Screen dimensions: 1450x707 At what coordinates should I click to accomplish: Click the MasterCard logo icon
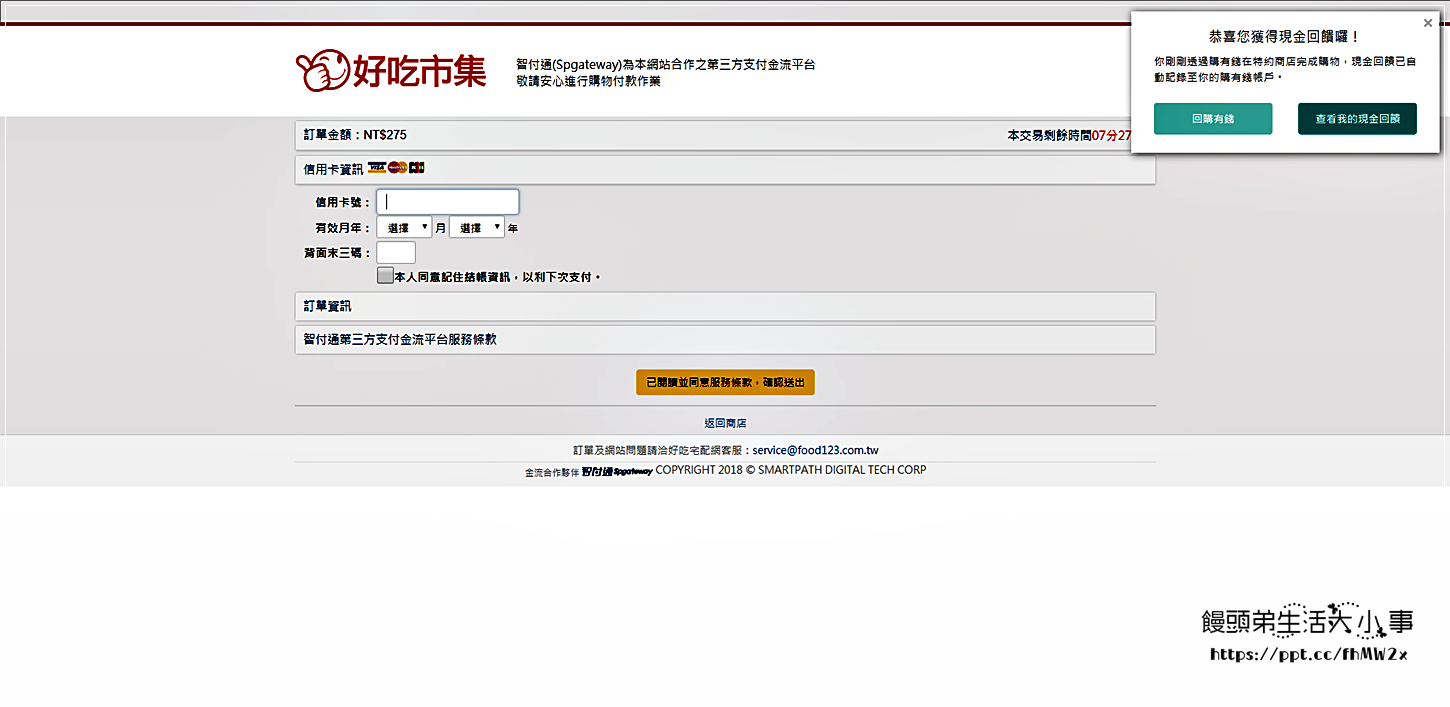(397, 168)
